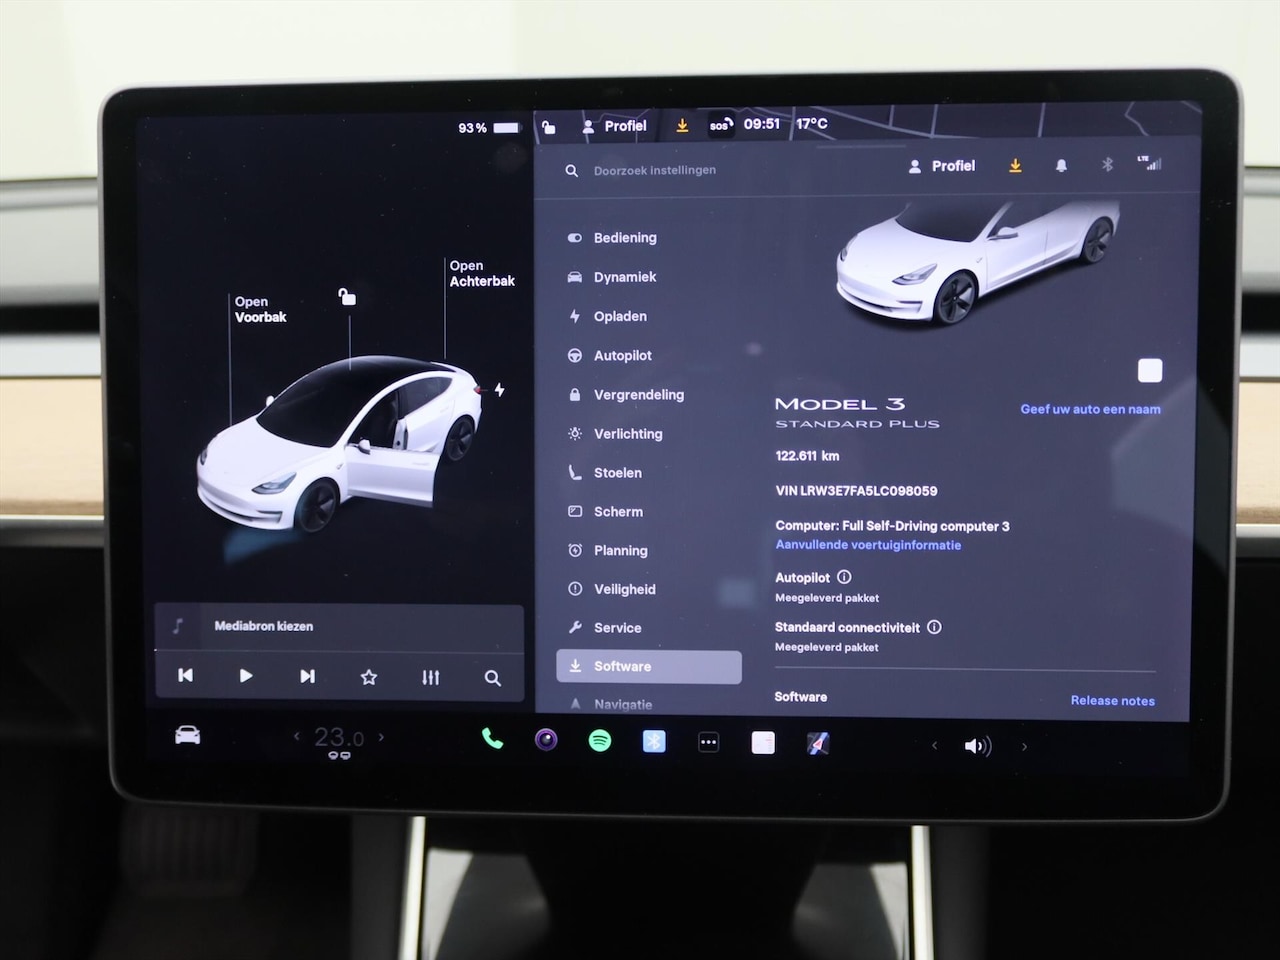Open the media equalizer settings icon
Image resolution: width=1280 pixels, height=960 pixels.
point(430,677)
